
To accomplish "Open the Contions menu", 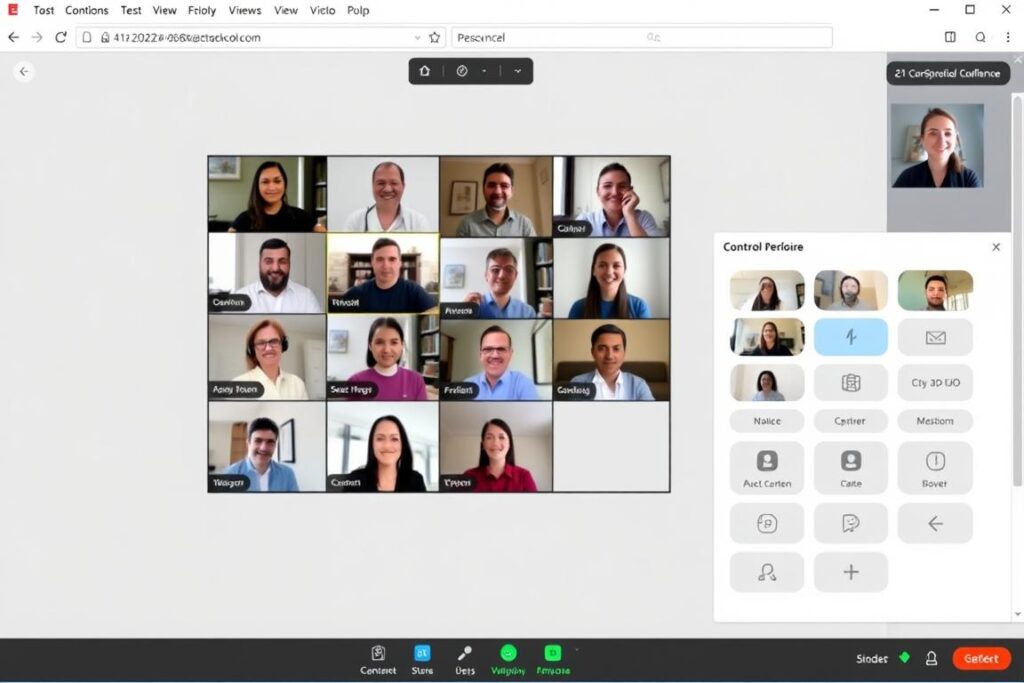I will (86, 10).
